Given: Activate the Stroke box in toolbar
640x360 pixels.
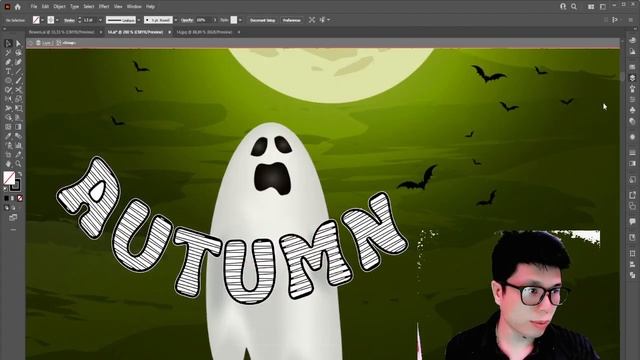Looking at the screenshot, I should 15,185.
